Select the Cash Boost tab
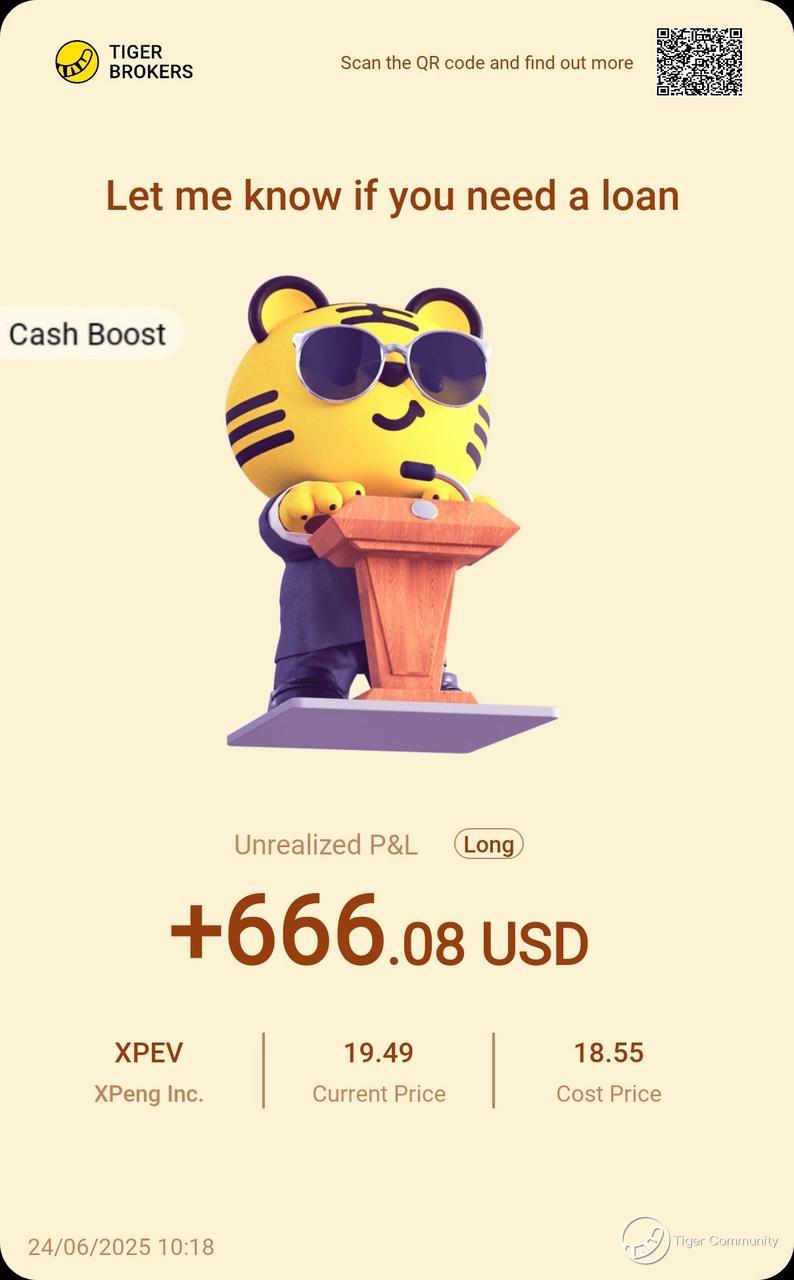 (x=88, y=333)
